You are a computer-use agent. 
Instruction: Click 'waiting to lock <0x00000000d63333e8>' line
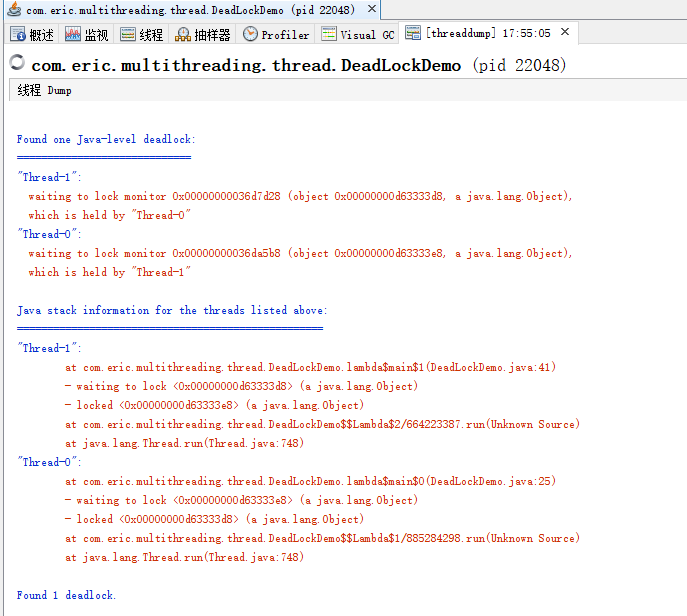pos(241,500)
